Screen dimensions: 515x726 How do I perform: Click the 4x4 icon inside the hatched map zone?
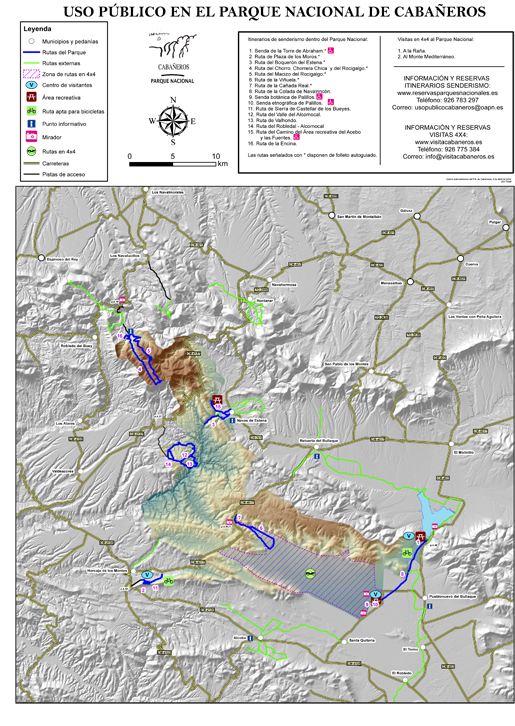pos(310,574)
